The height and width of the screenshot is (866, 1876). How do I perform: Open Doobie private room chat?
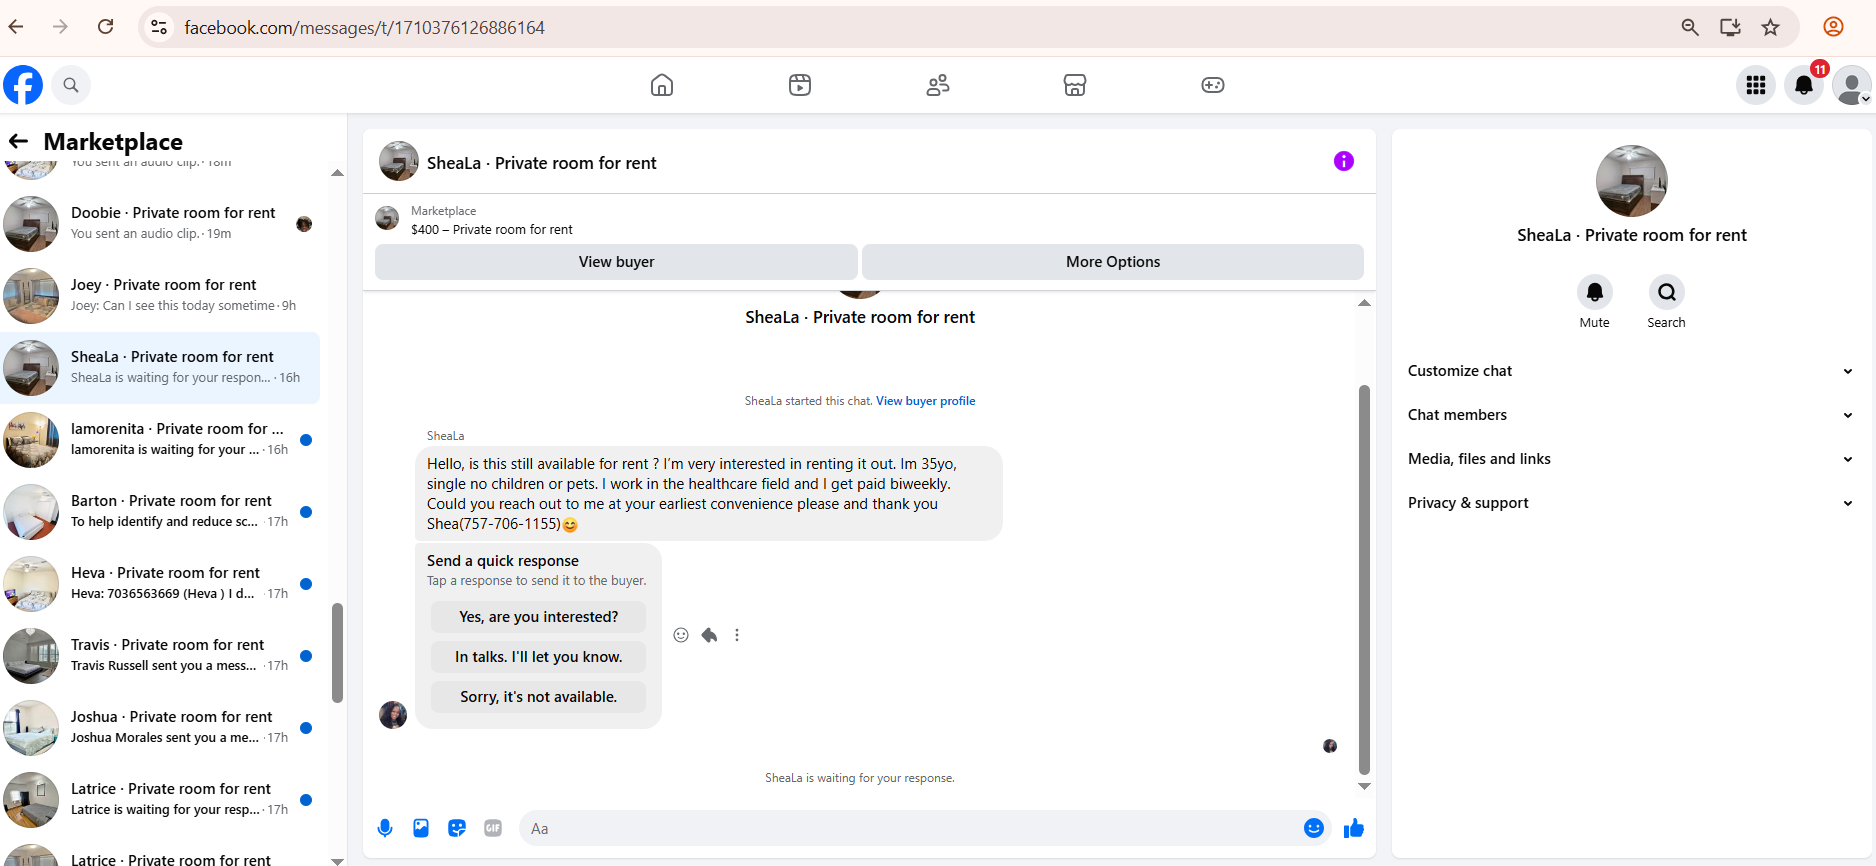(160, 224)
